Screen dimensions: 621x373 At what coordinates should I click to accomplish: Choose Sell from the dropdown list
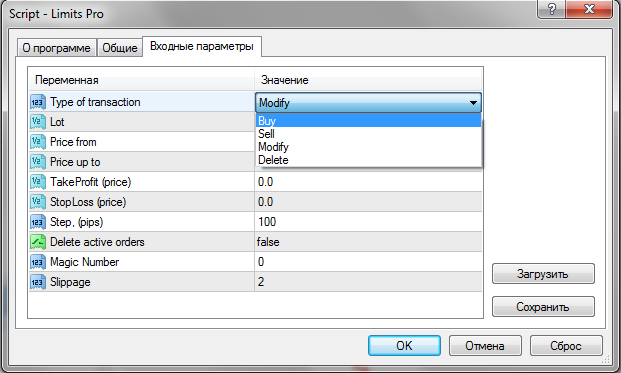(x=368, y=134)
